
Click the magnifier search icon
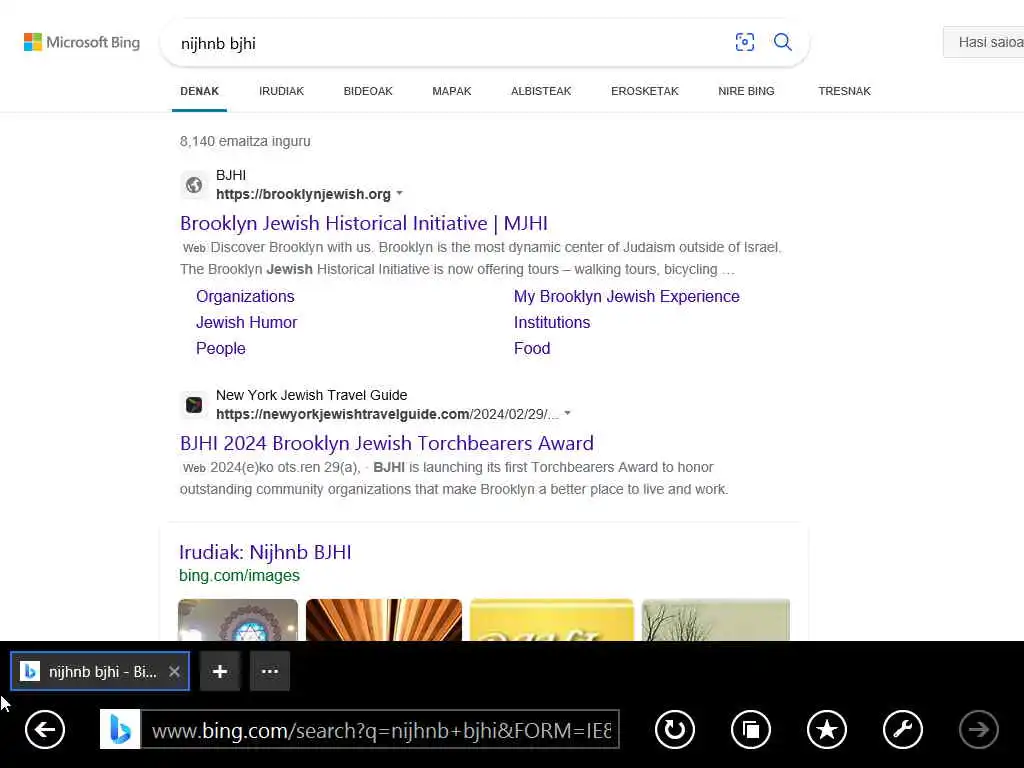pos(782,42)
